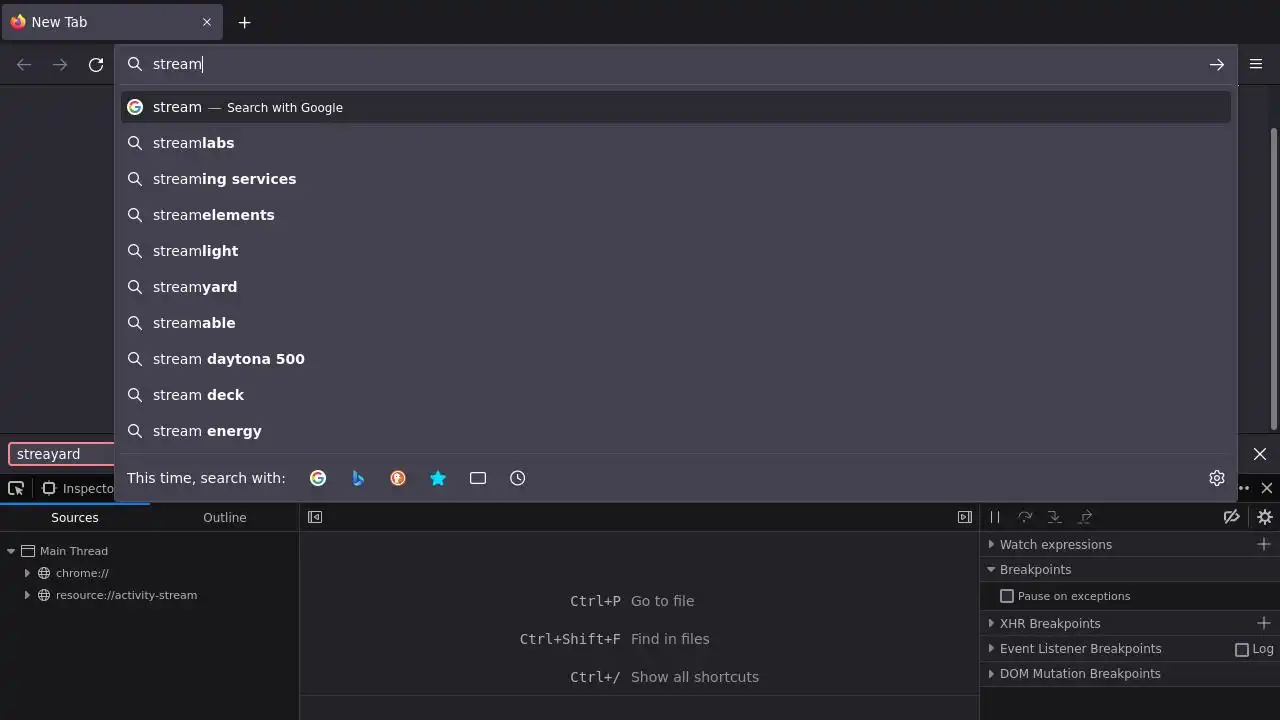Screen dimensions: 1280x720
Task: Expand resource://activity-stream node
Action: (27, 595)
